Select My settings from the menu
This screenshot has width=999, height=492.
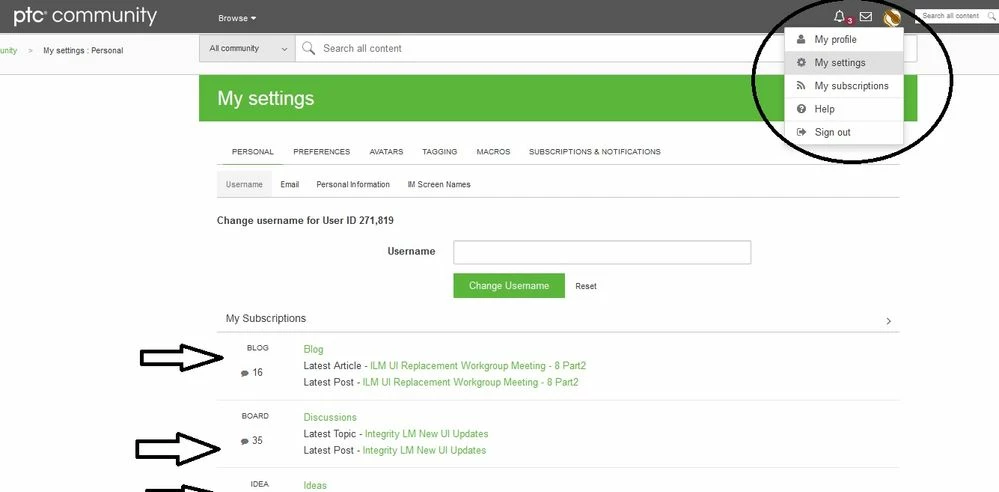[x=844, y=62]
